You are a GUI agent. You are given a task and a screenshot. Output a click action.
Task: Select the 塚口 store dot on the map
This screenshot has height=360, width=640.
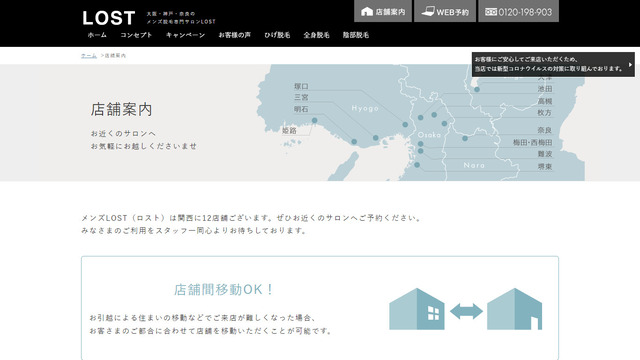click(405, 124)
